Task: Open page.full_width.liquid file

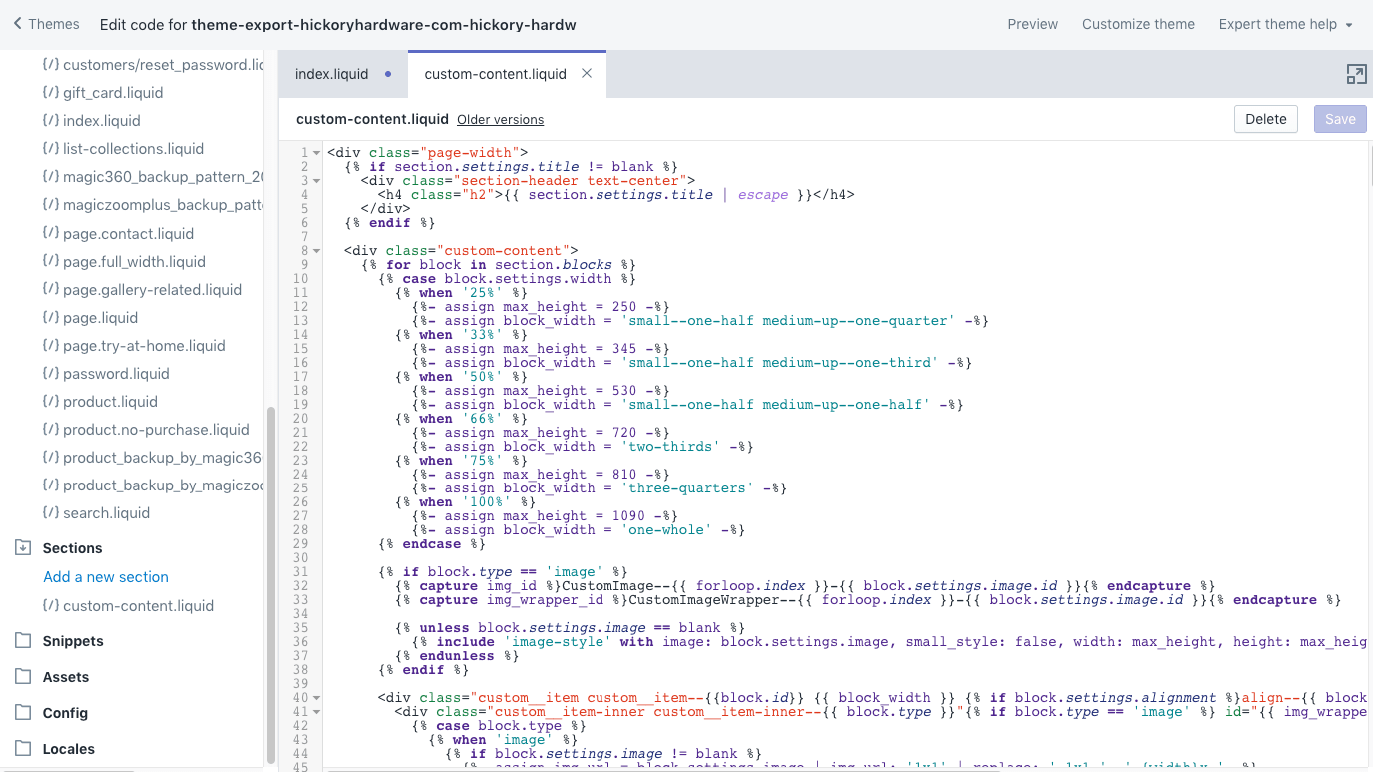Action: click(x=134, y=261)
